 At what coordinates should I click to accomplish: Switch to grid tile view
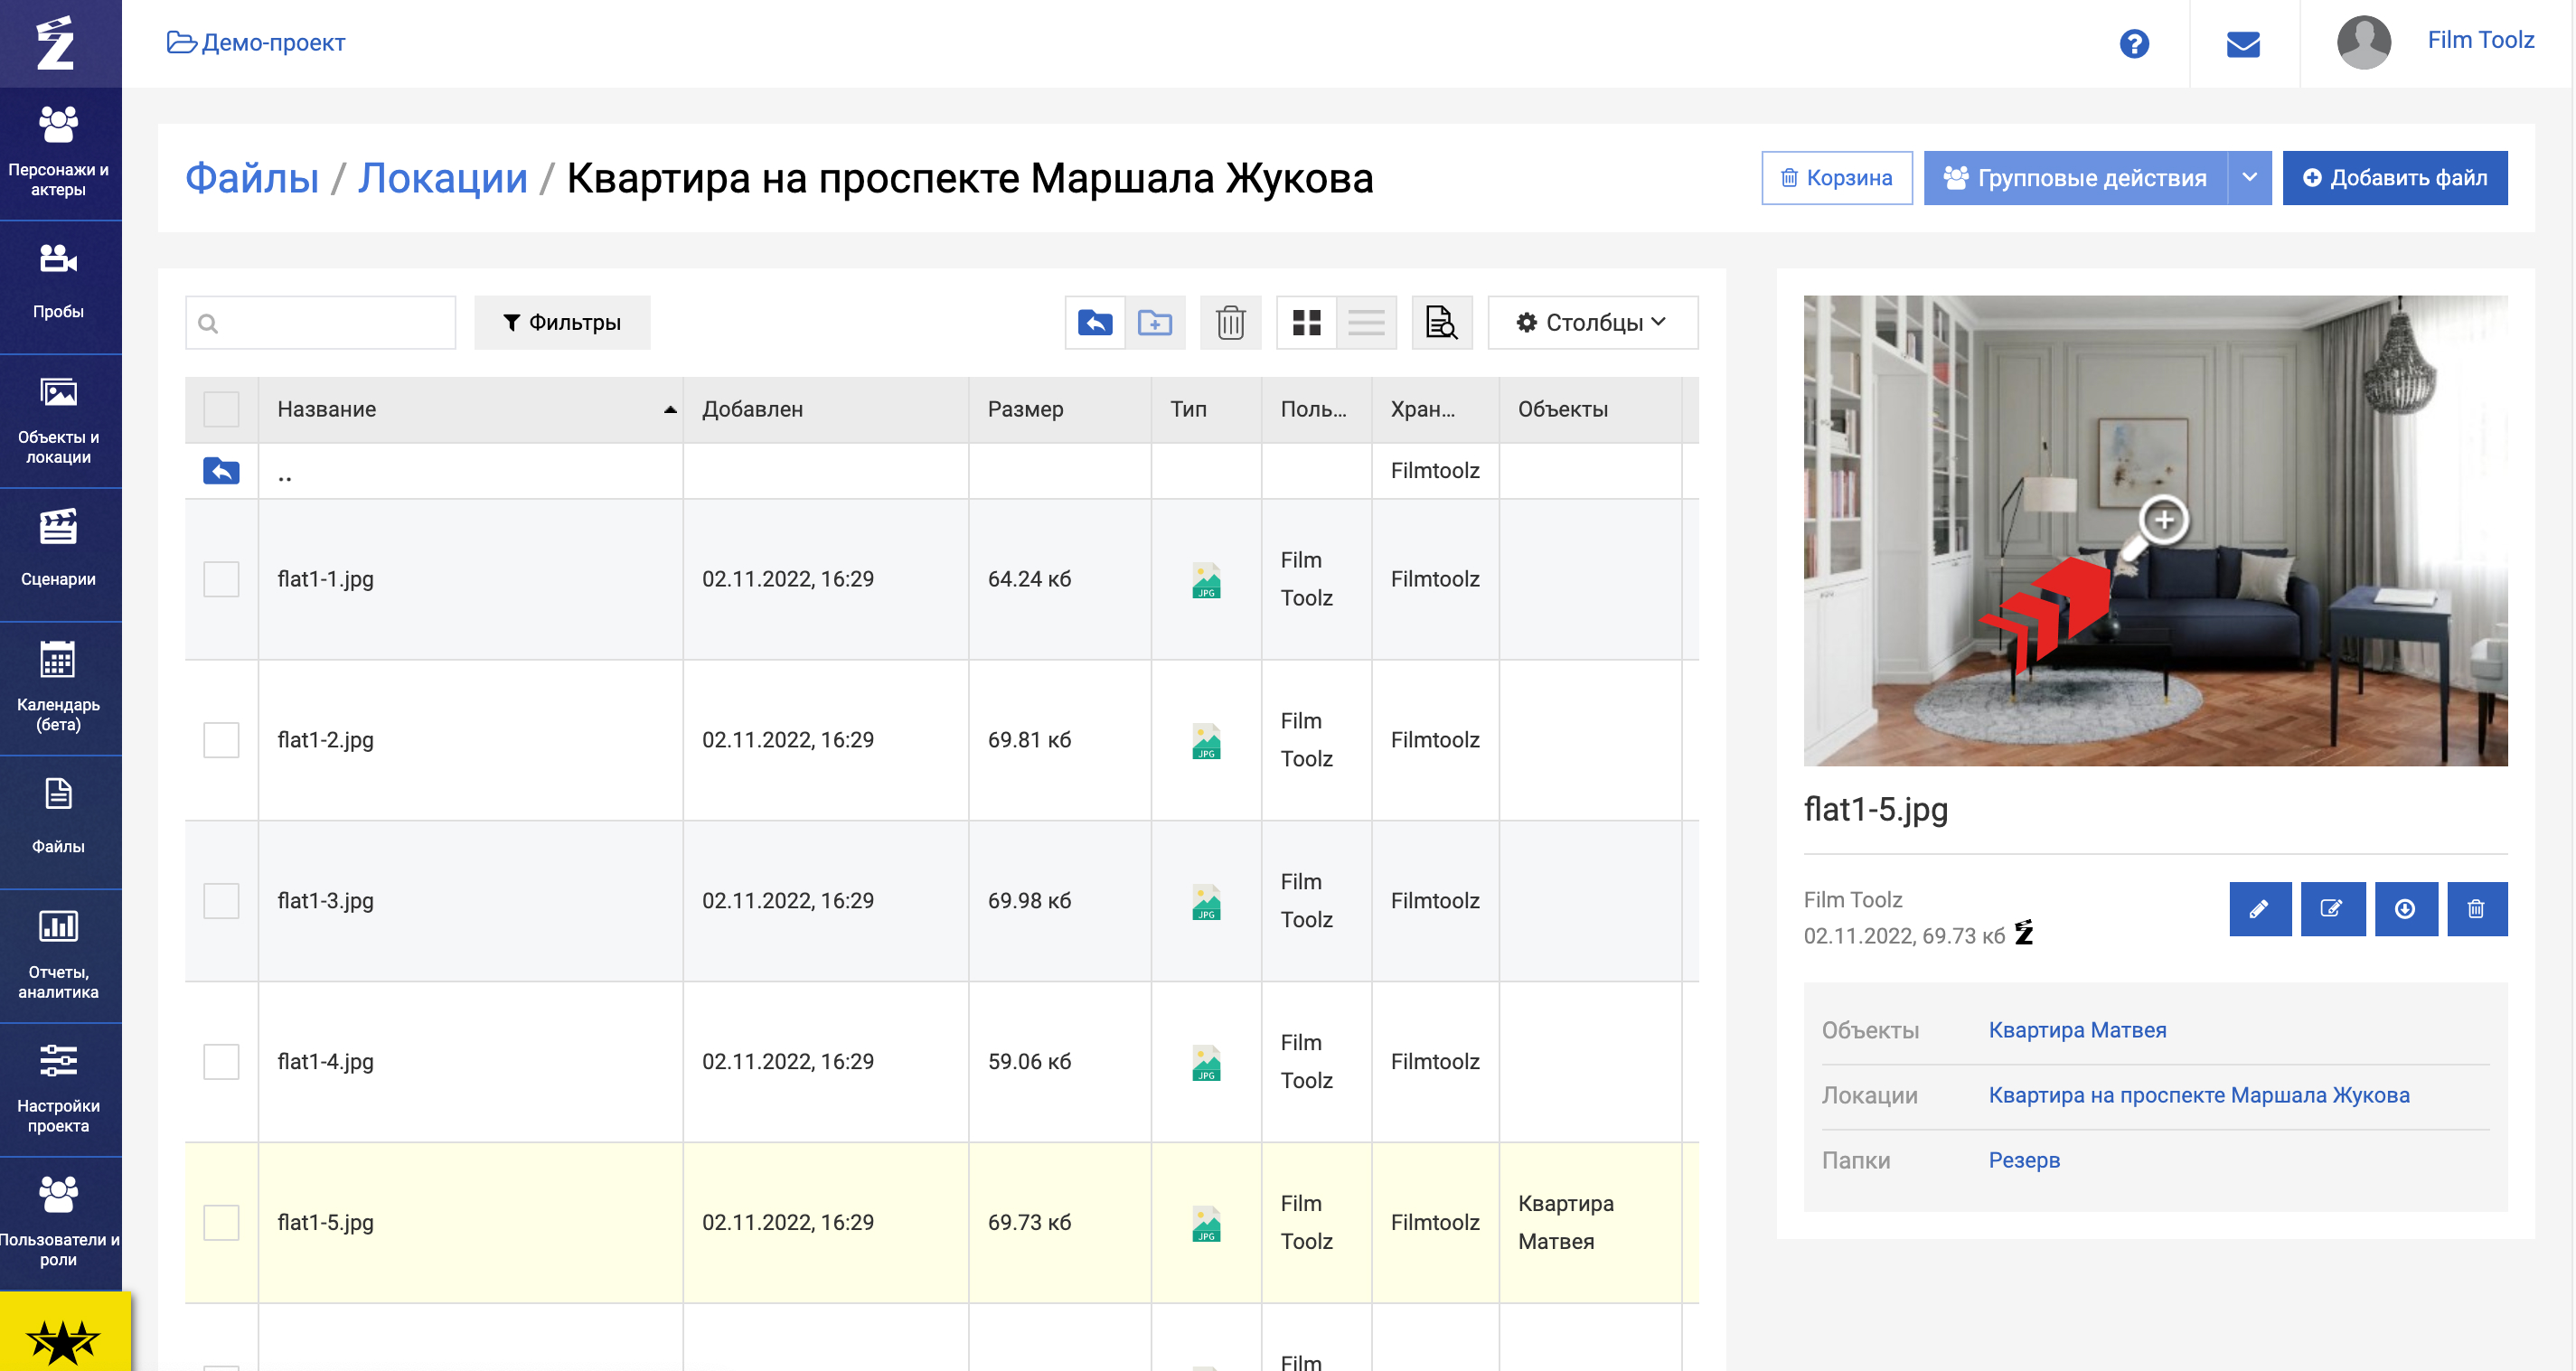(x=1306, y=323)
